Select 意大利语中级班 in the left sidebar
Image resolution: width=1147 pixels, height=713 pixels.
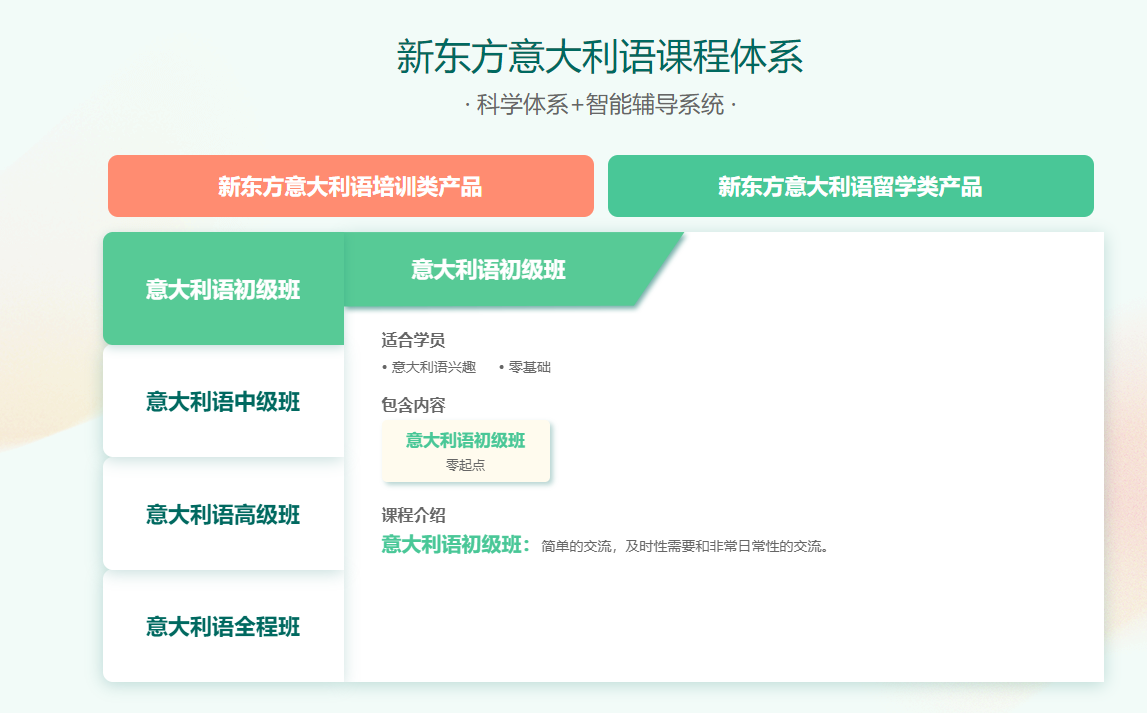click(223, 402)
